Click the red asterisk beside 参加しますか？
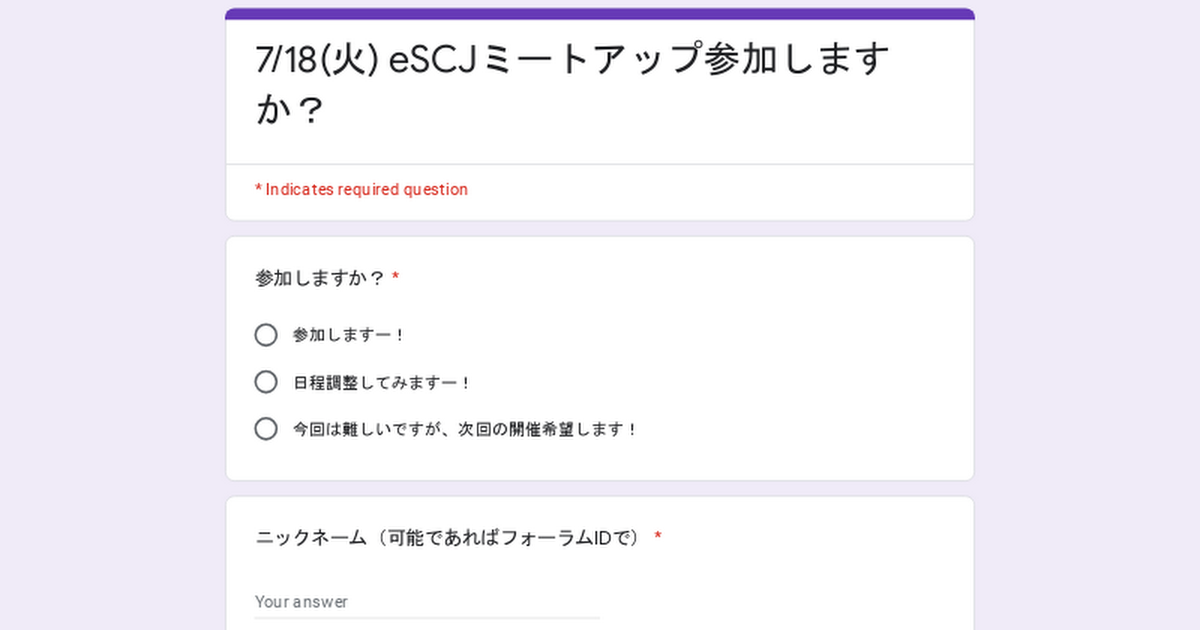Image resolution: width=1200 pixels, height=630 pixels. [396, 278]
